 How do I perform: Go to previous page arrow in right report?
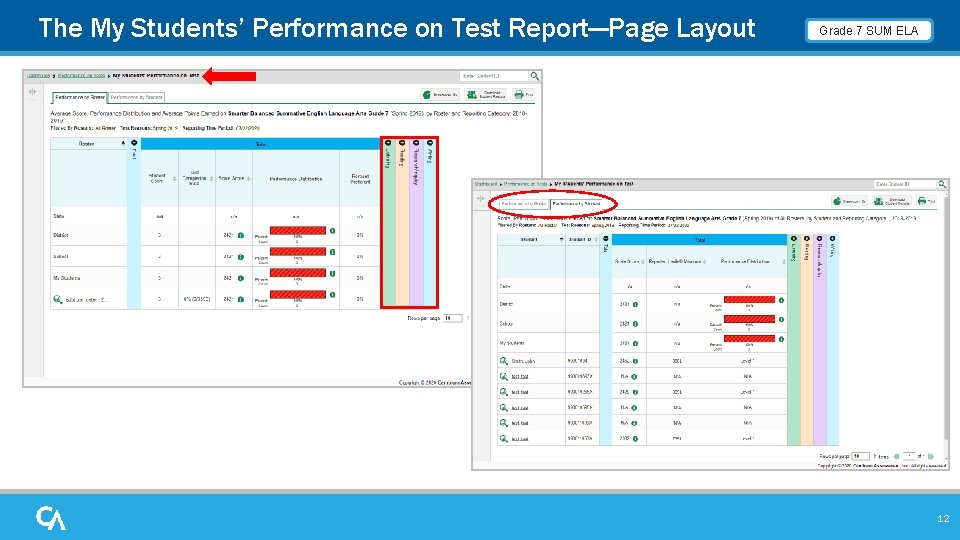point(896,456)
